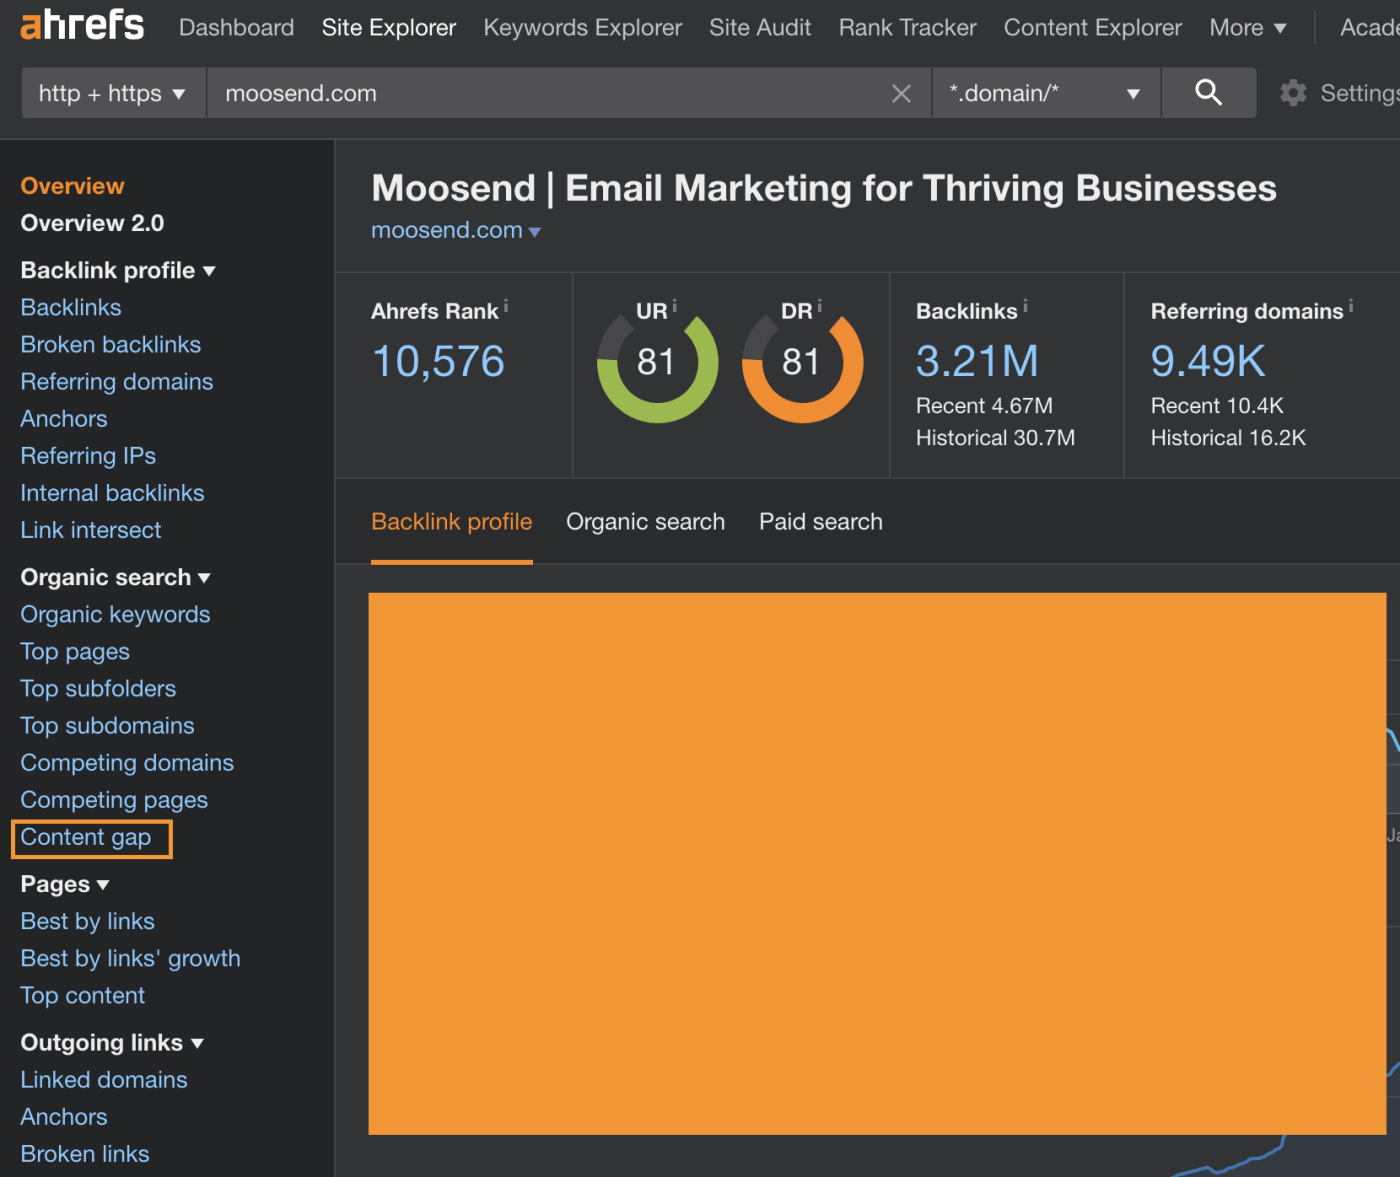Expand the More menu
The width and height of the screenshot is (1400, 1177).
[x=1247, y=27]
